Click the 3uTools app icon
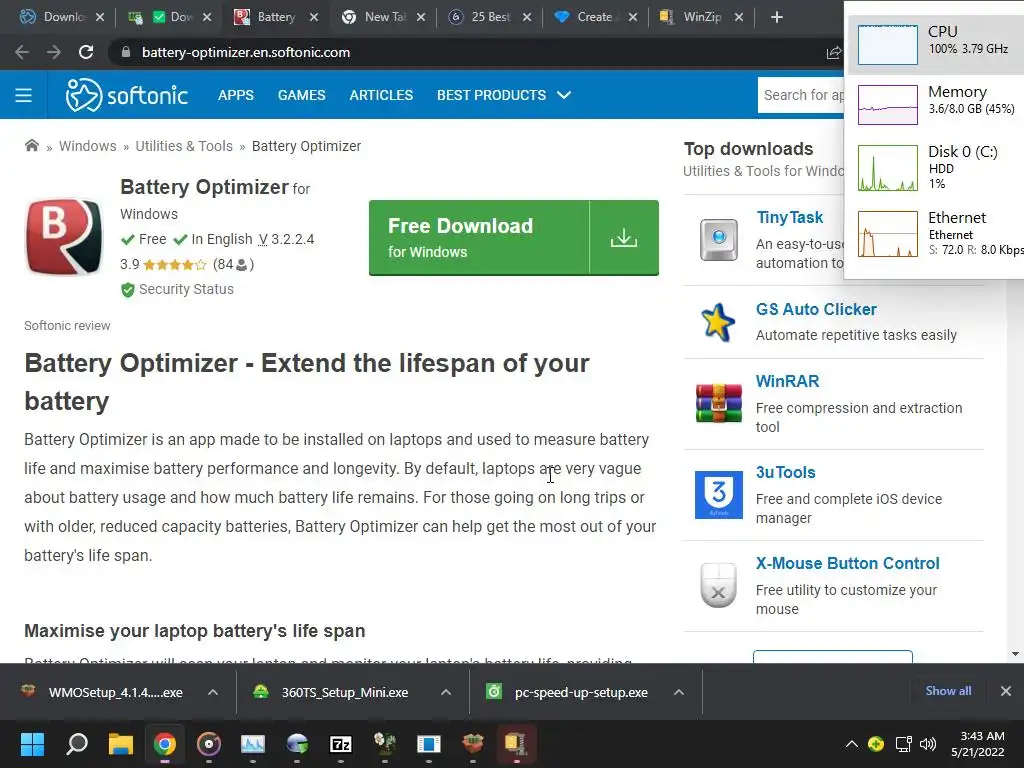This screenshot has width=1024, height=768. tap(718, 495)
